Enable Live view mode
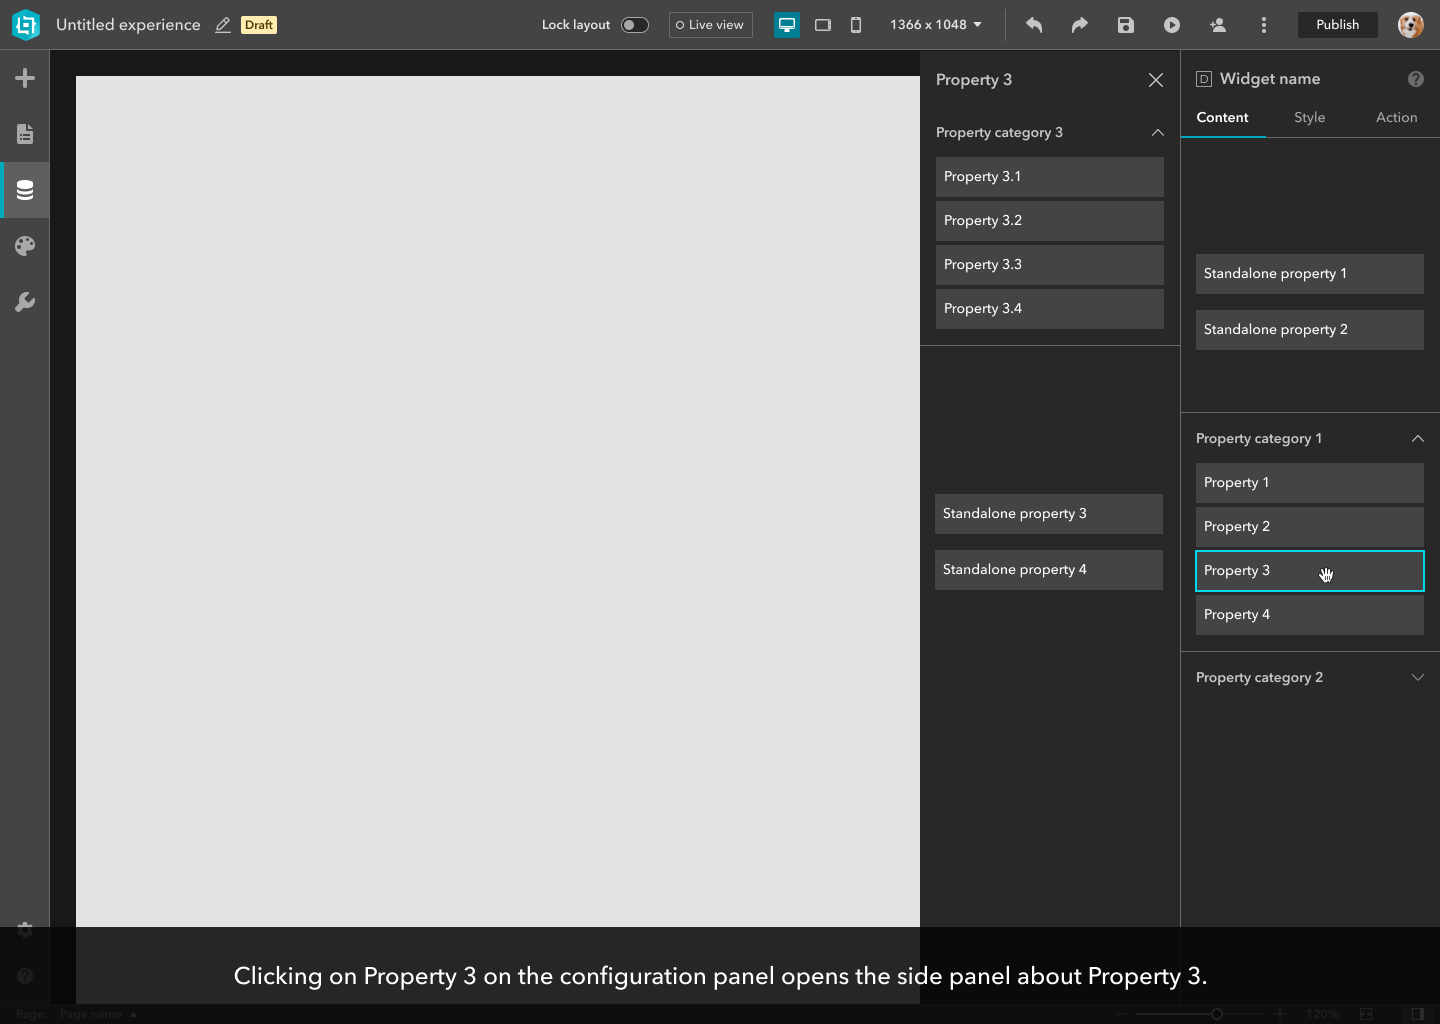 click(710, 24)
